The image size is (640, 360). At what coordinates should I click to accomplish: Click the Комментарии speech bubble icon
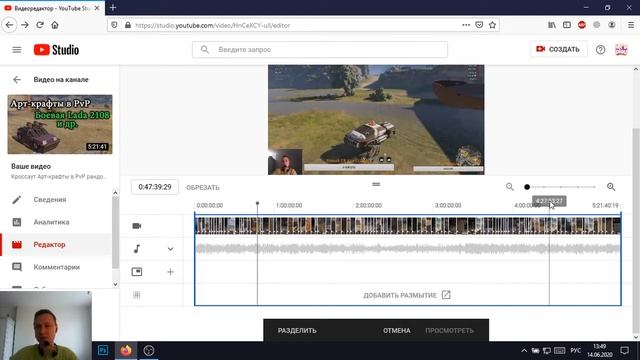tap(17, 267)
